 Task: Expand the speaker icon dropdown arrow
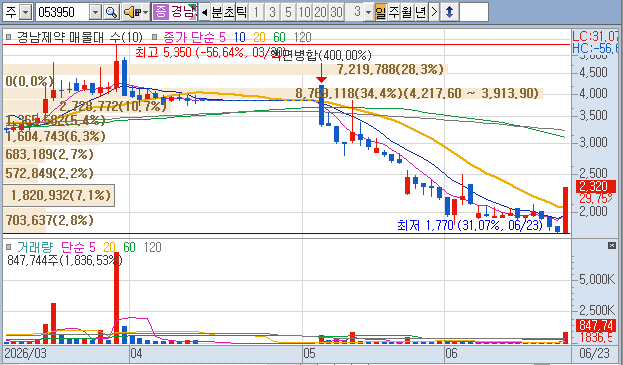145,12
